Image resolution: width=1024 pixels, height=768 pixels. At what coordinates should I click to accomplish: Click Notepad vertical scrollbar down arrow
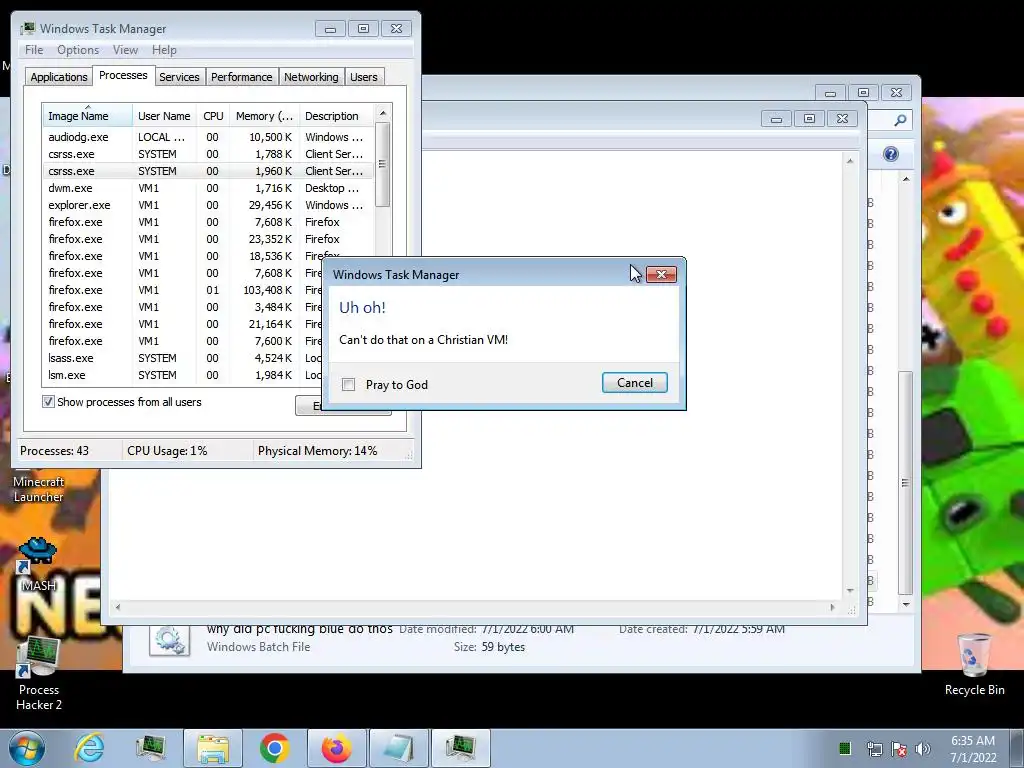pos(850,590)
